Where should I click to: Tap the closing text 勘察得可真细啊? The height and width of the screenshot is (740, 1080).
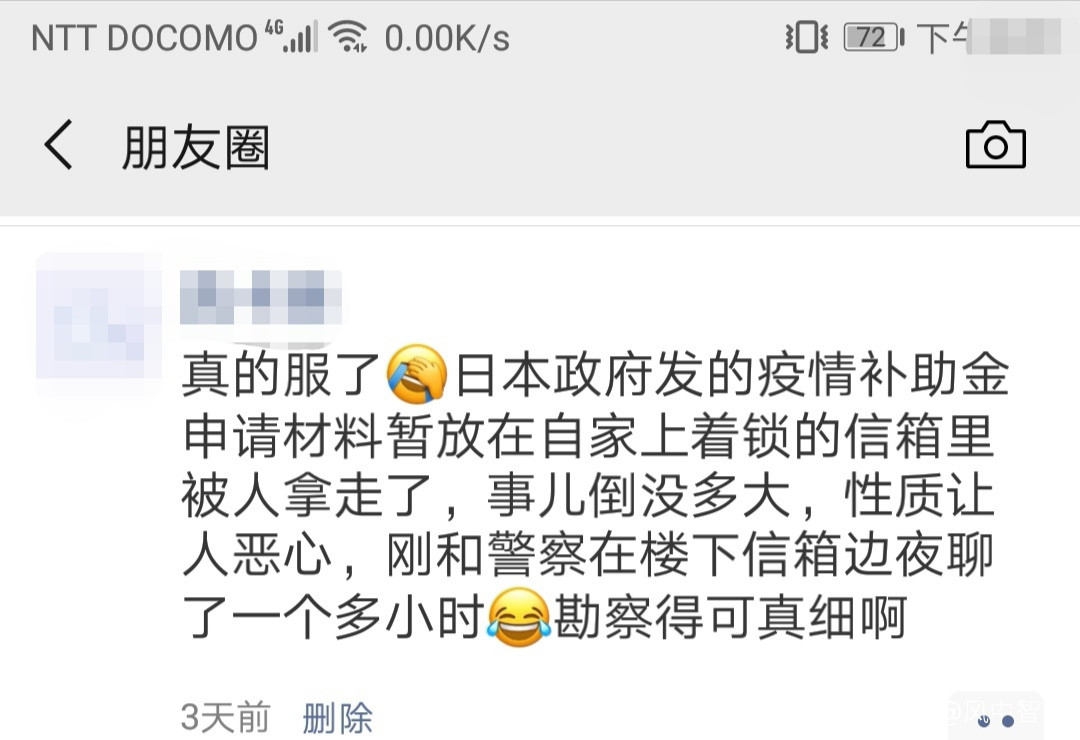point(730,617)
